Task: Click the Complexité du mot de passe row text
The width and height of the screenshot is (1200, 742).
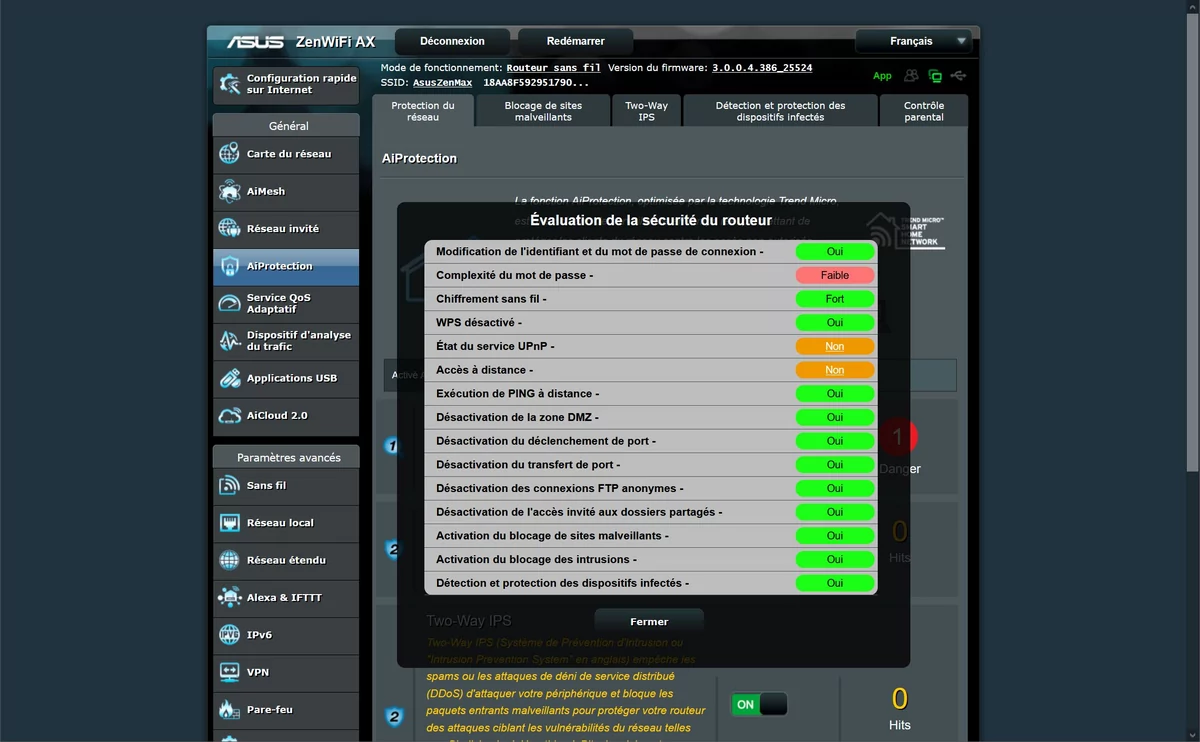Action: click(x=514, y=275)
